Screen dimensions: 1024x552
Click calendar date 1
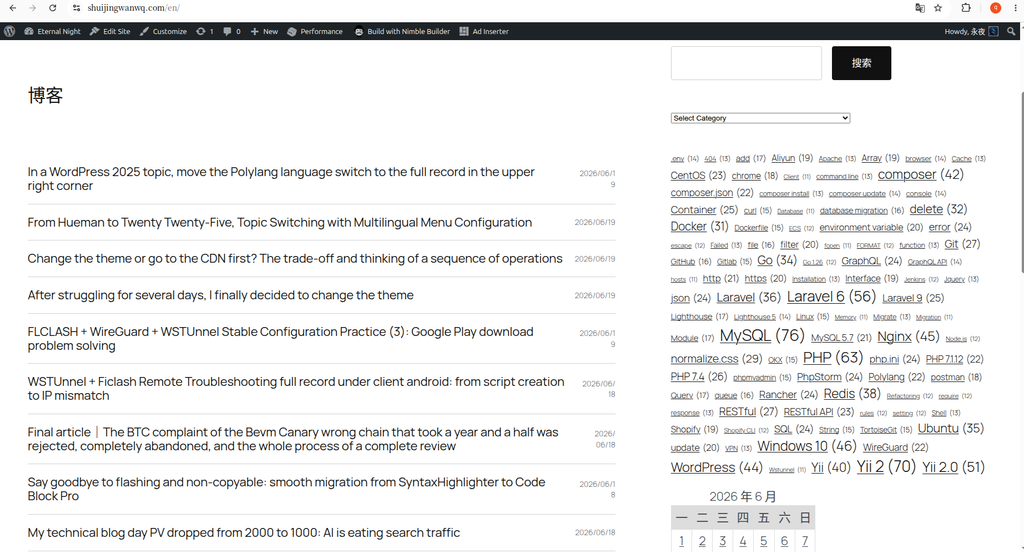tap(681, 541)
